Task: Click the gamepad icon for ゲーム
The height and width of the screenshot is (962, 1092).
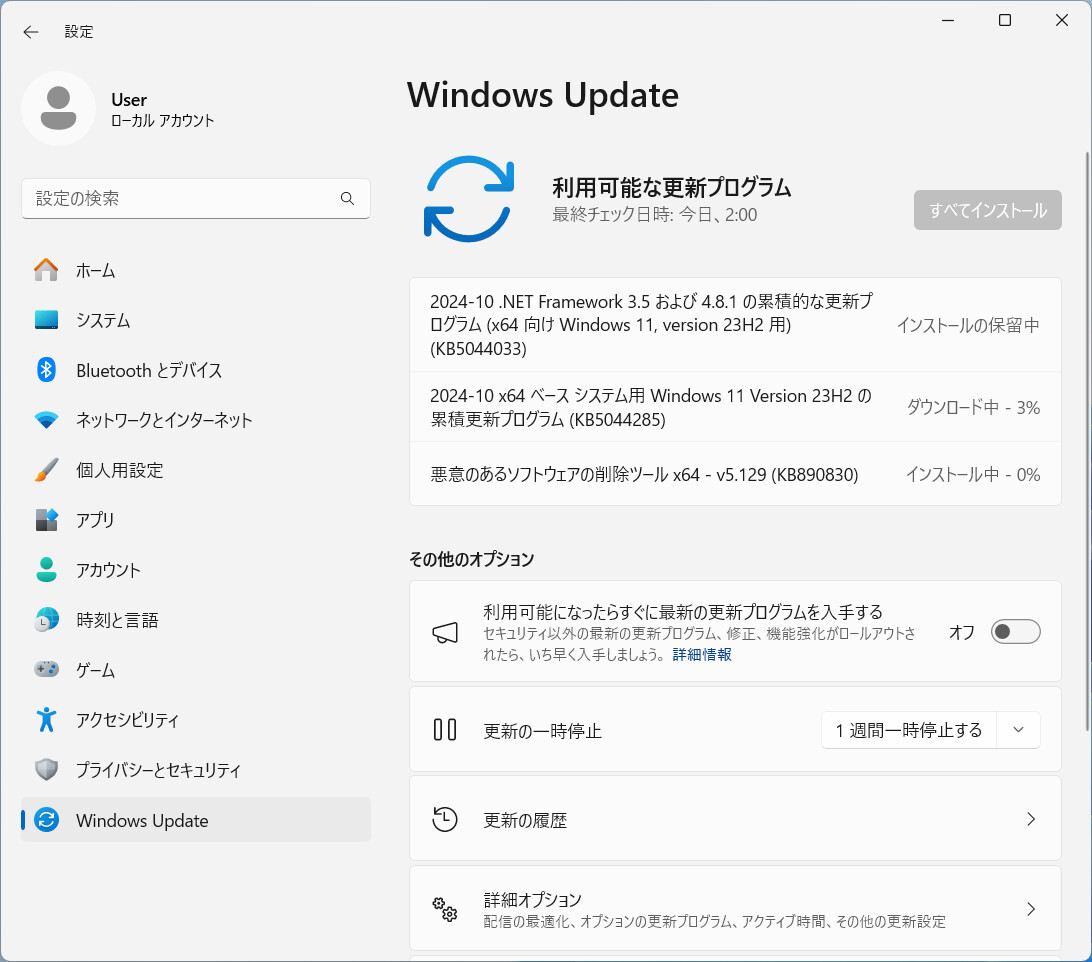Action: point(46,669)
